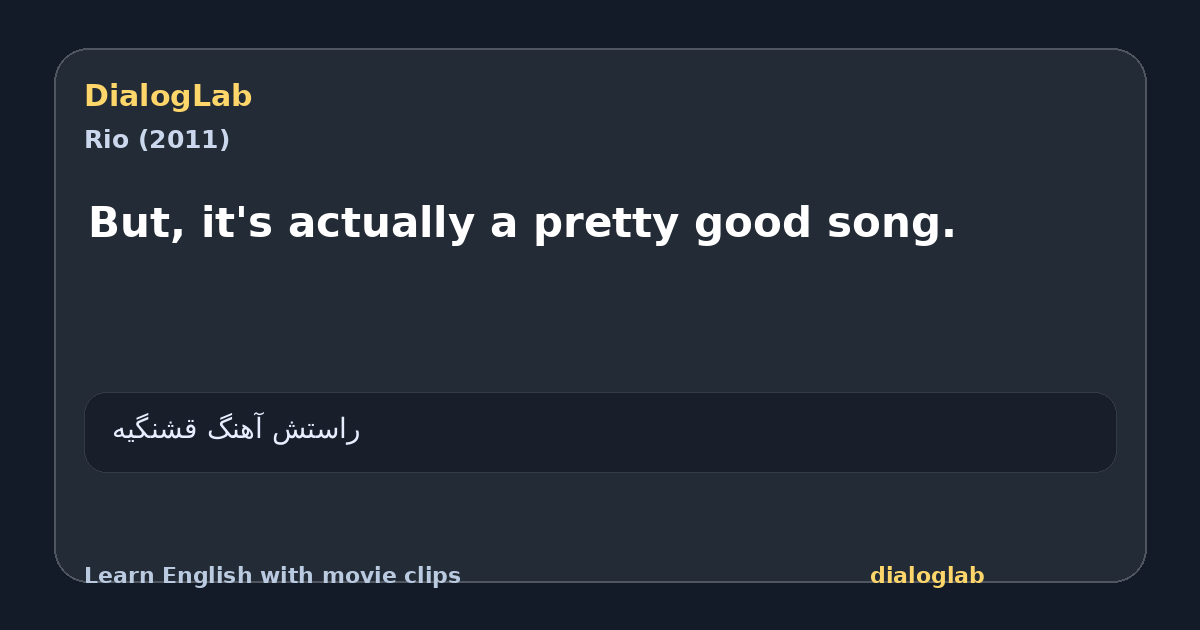
Task: Click the single-letter word "a" in the subtitle
Action: click(x=503, y=227)
